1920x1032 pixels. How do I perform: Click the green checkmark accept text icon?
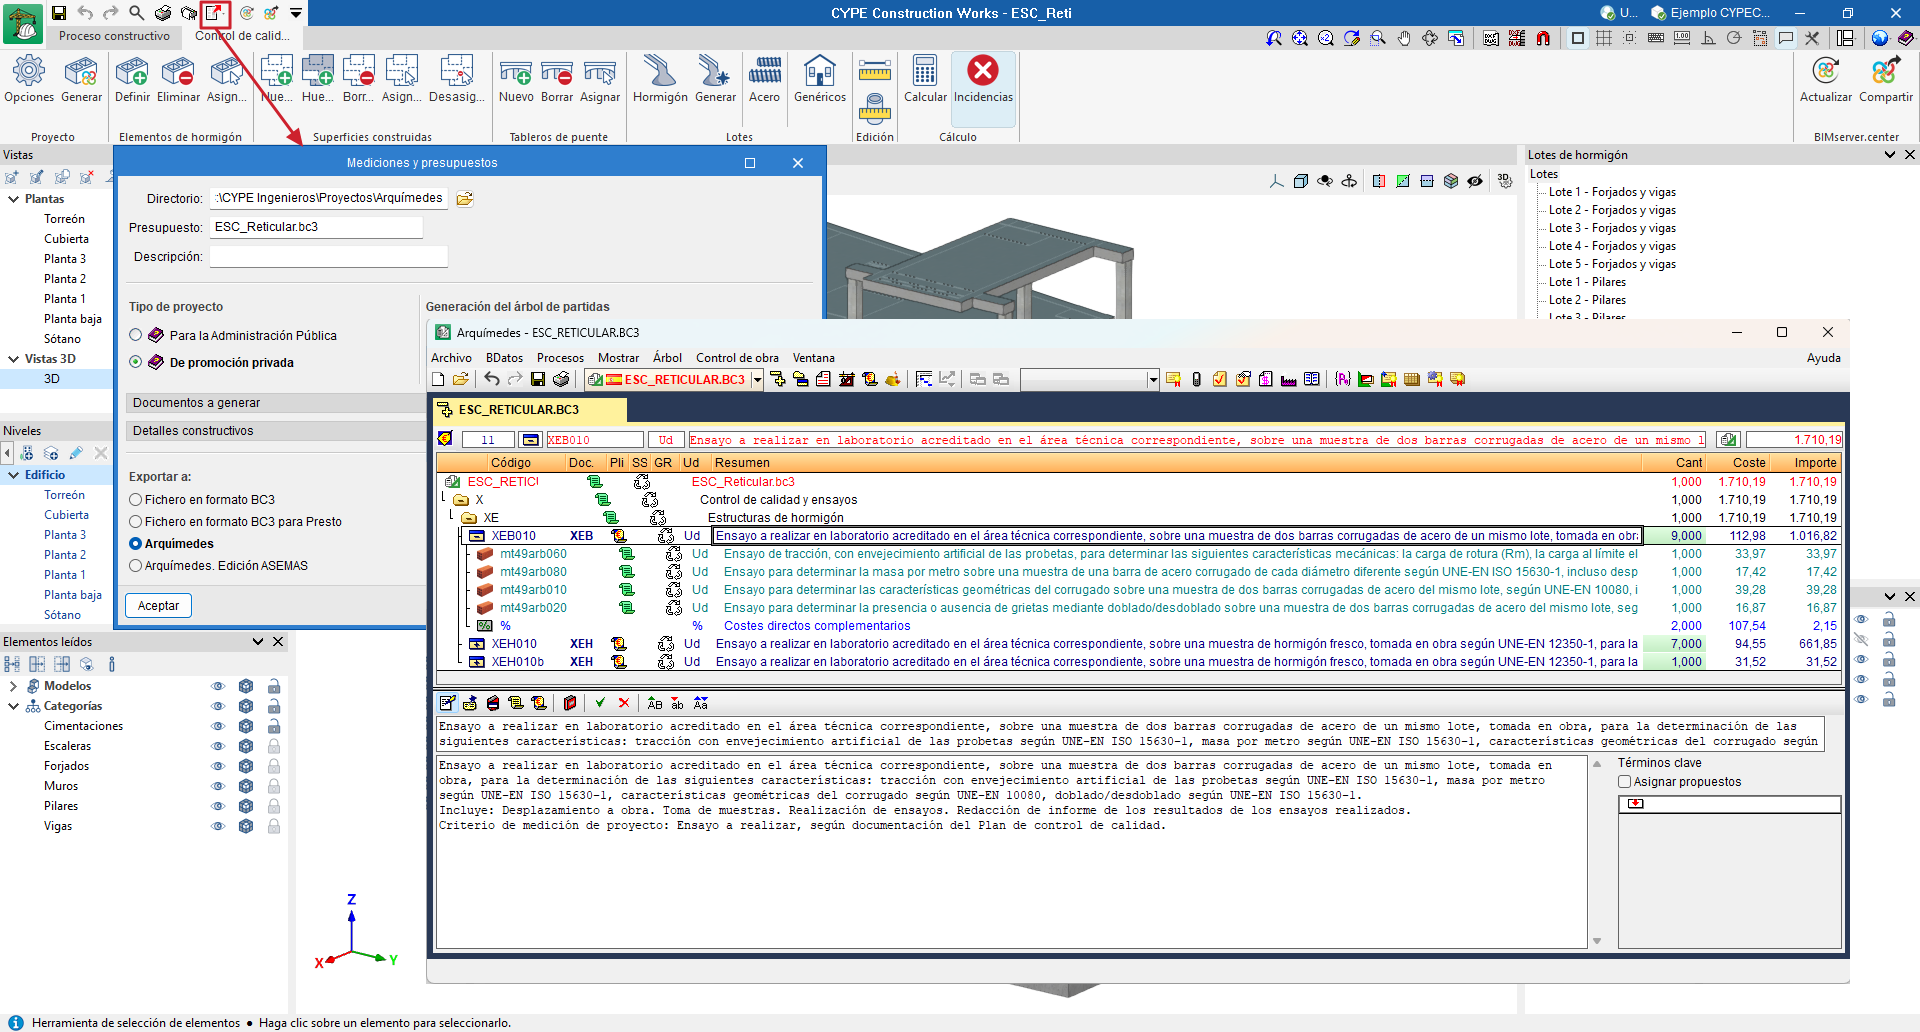pos(600,703)
